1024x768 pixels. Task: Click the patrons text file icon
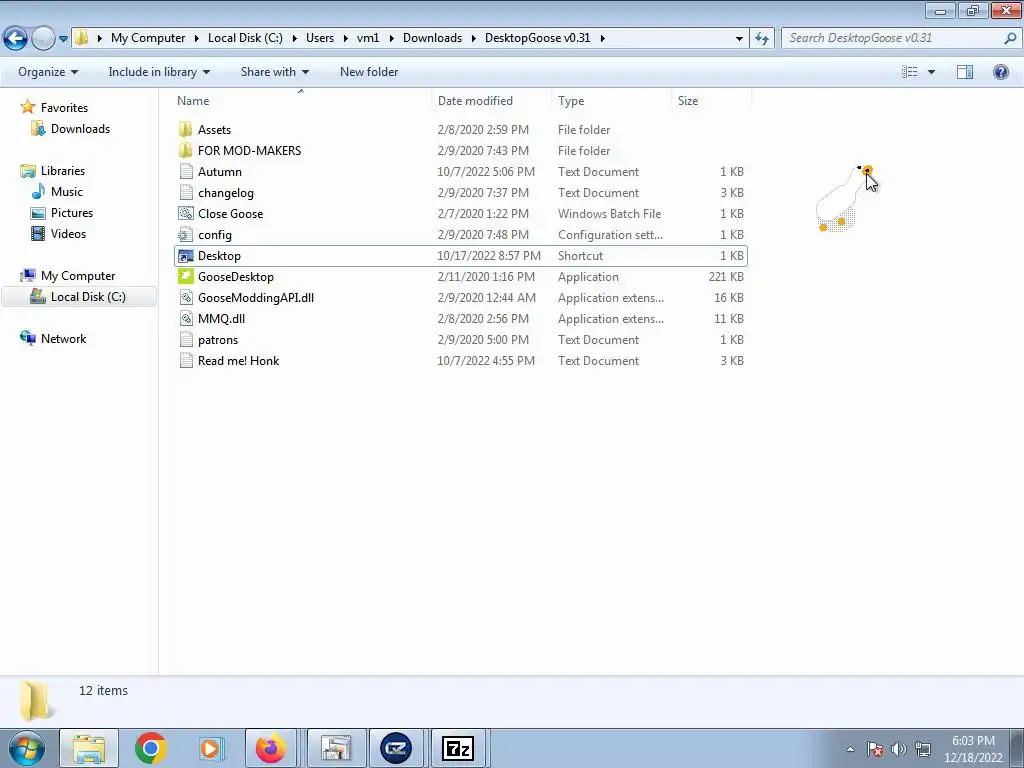185,340
